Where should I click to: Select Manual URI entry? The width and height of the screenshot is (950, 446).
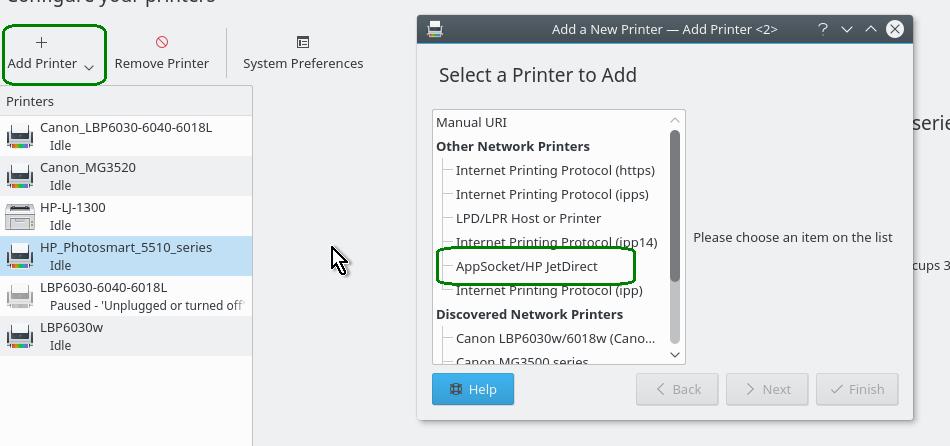click(x=471, y=123)
